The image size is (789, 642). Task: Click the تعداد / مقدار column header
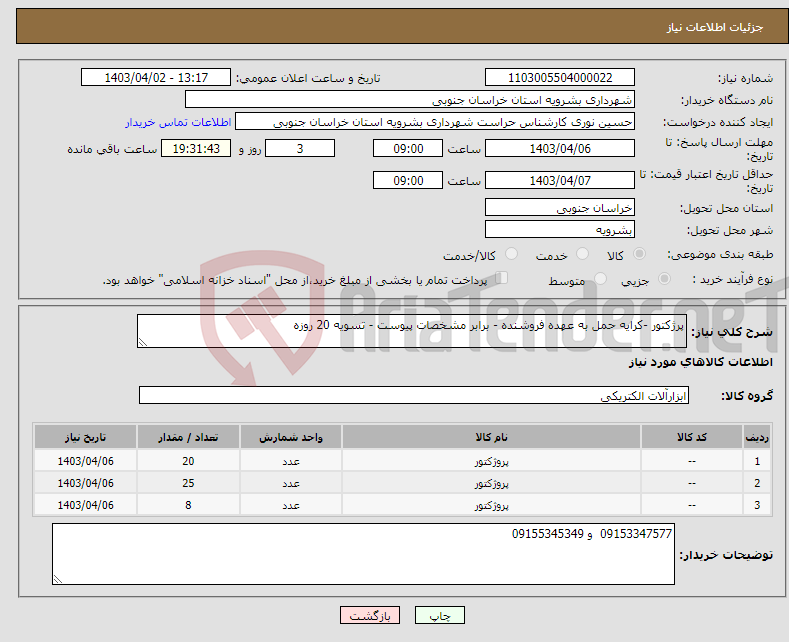click(188, 437)
